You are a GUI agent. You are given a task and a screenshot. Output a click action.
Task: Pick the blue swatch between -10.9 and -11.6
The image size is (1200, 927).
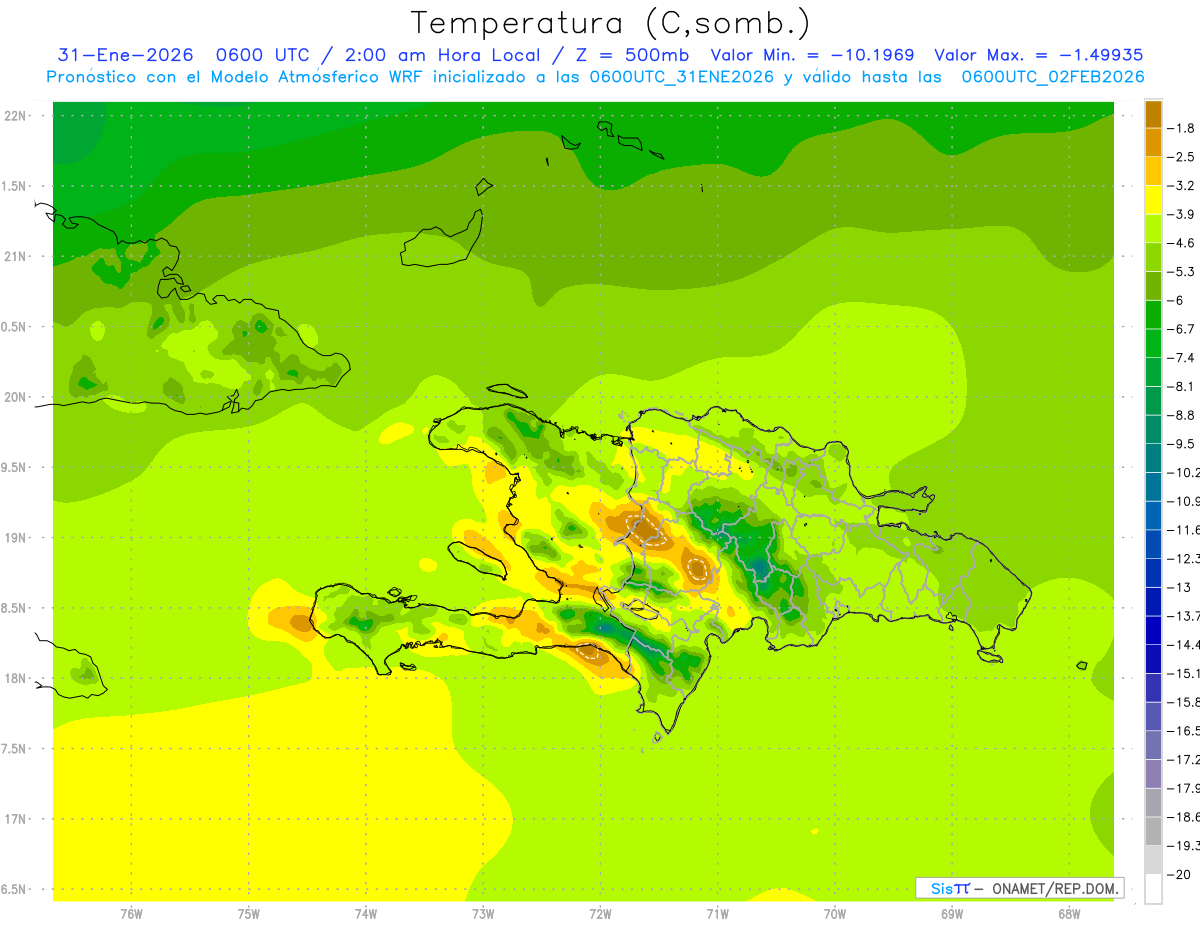[x=1153, y=515]
